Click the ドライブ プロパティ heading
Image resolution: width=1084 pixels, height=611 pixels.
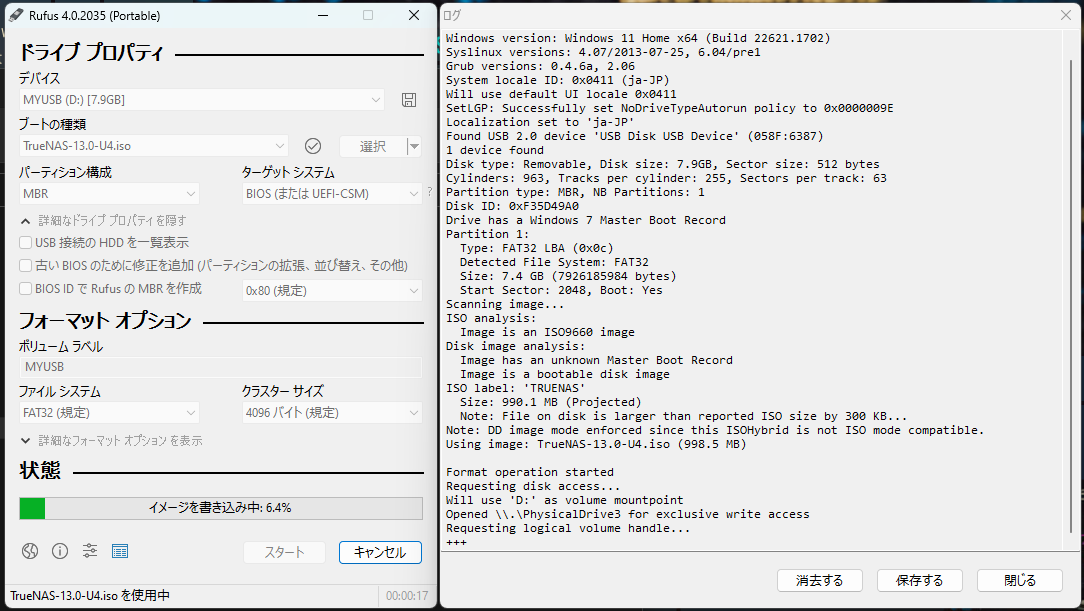[91, 53]
